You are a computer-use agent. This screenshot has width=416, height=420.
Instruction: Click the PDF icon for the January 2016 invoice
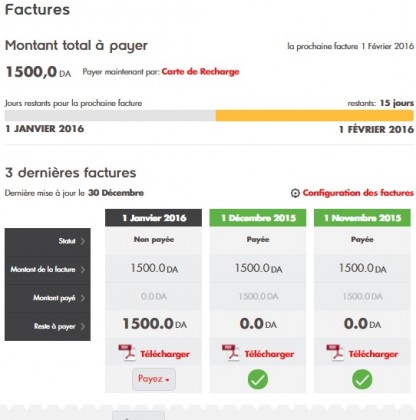coord(127,353)
